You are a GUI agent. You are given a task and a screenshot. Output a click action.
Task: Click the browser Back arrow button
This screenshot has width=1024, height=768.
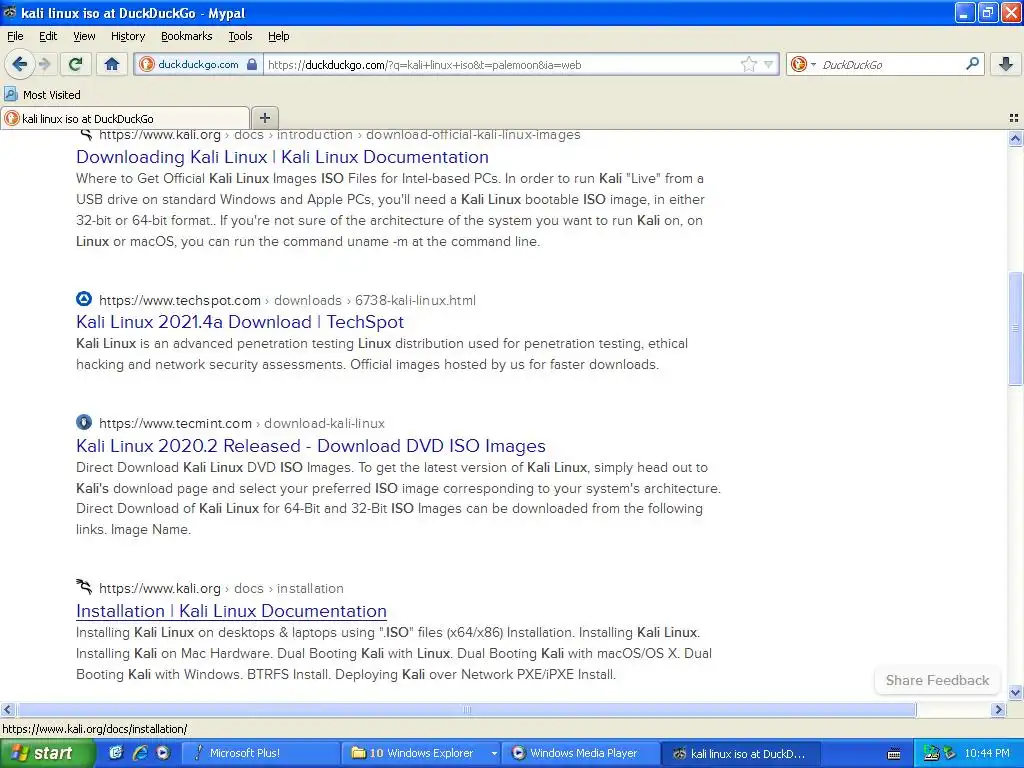(x=20, y=64)
